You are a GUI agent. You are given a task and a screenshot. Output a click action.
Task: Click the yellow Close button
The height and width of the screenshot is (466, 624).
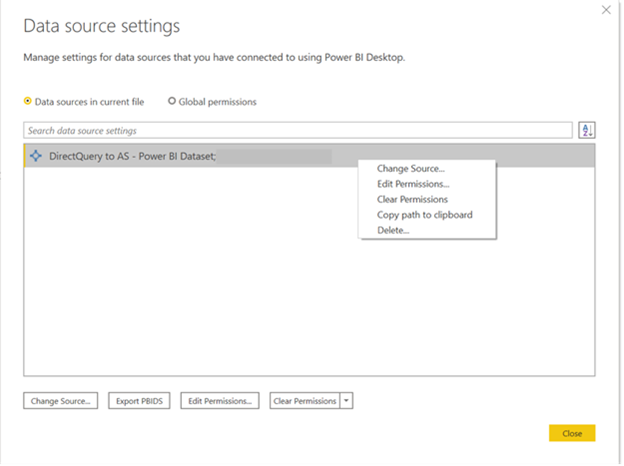pos(572,433)
